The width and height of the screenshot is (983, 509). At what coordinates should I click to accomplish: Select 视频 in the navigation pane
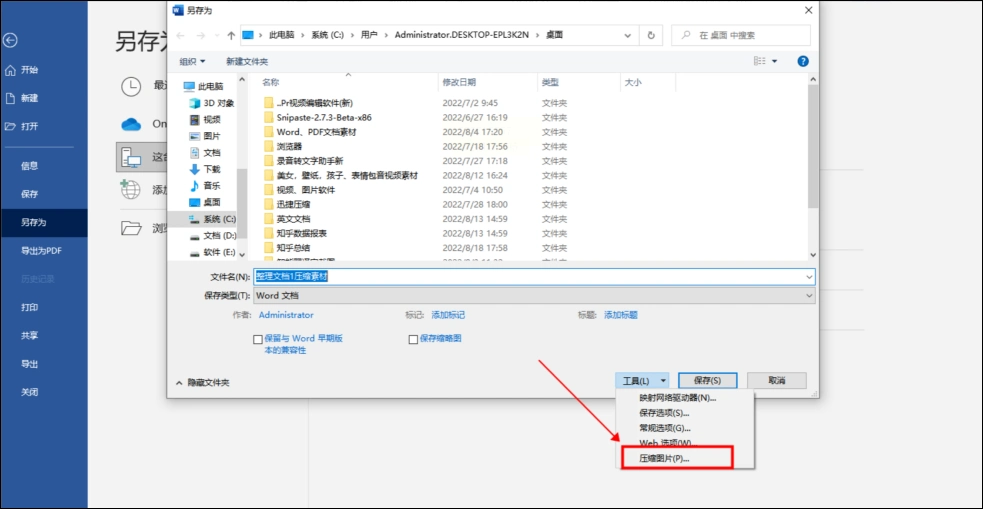click(205, 119)
